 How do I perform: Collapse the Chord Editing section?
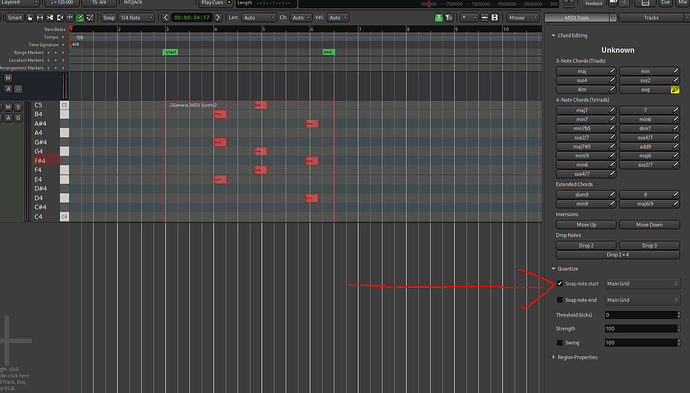pos(554,36)
